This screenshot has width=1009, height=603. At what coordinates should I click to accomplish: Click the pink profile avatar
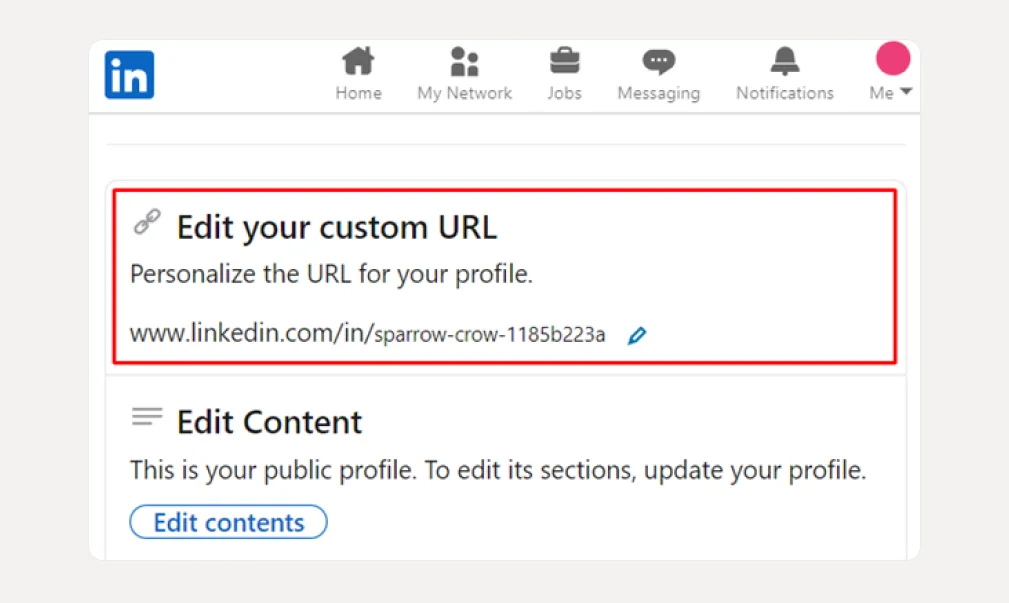click(x=892, y=58)
